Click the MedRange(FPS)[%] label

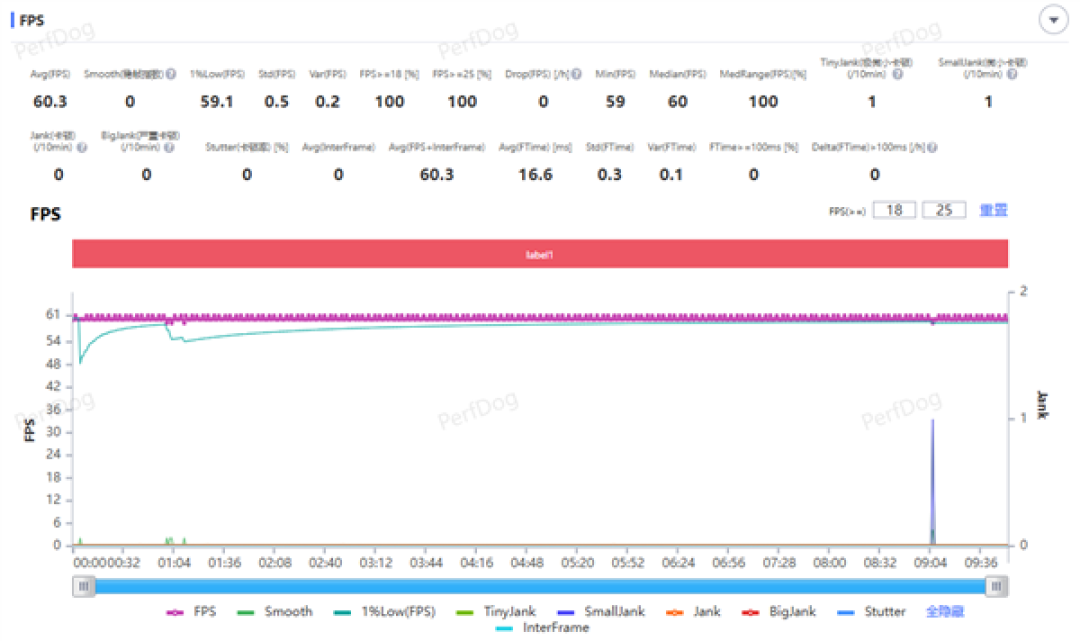click(x=762, y=74)
